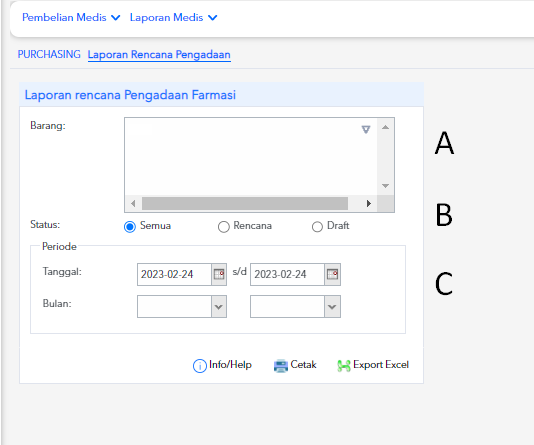Click the Barang filter triangle icon
This screenshot has width=534, height=445.
[366, 129]
